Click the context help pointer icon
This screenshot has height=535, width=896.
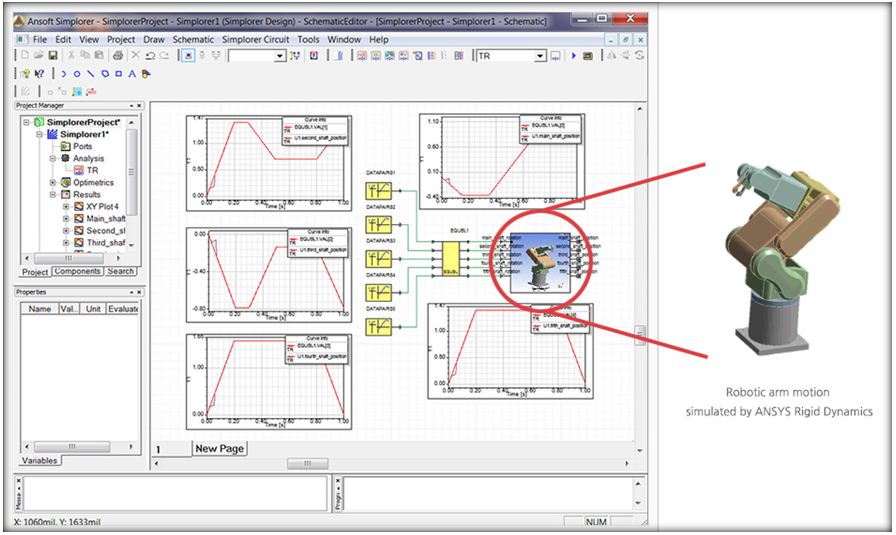coord(39,74)
